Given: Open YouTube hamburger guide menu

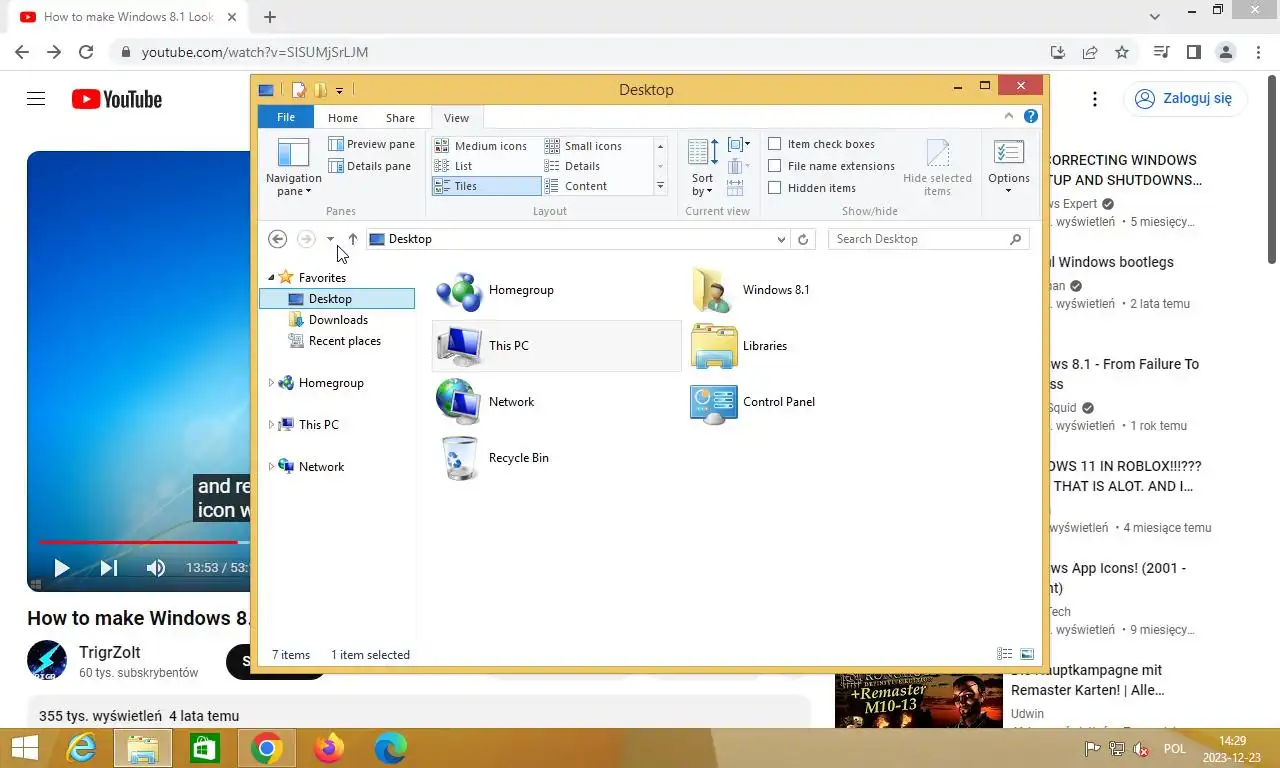Looking at the screenshot, I should (x=36, y=99).
